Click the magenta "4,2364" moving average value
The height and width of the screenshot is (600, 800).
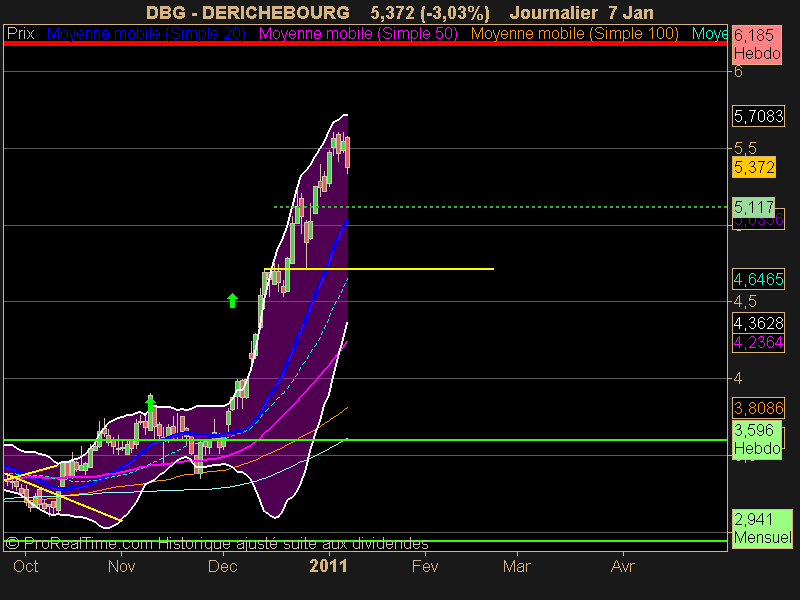758,342
